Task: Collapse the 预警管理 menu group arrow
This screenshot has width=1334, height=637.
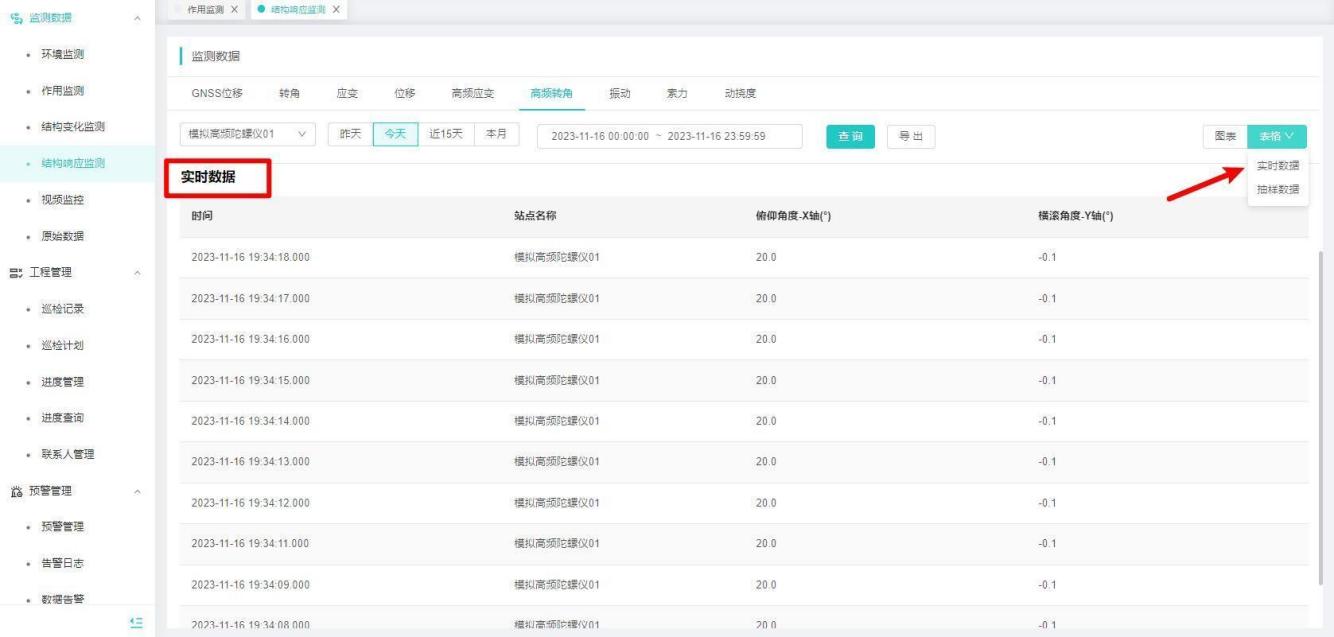Action: click(x=136, y=490)
